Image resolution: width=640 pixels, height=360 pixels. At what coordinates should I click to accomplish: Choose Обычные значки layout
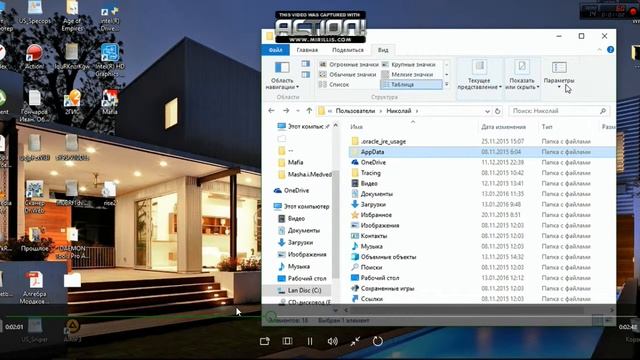click(x=349, y=74)
